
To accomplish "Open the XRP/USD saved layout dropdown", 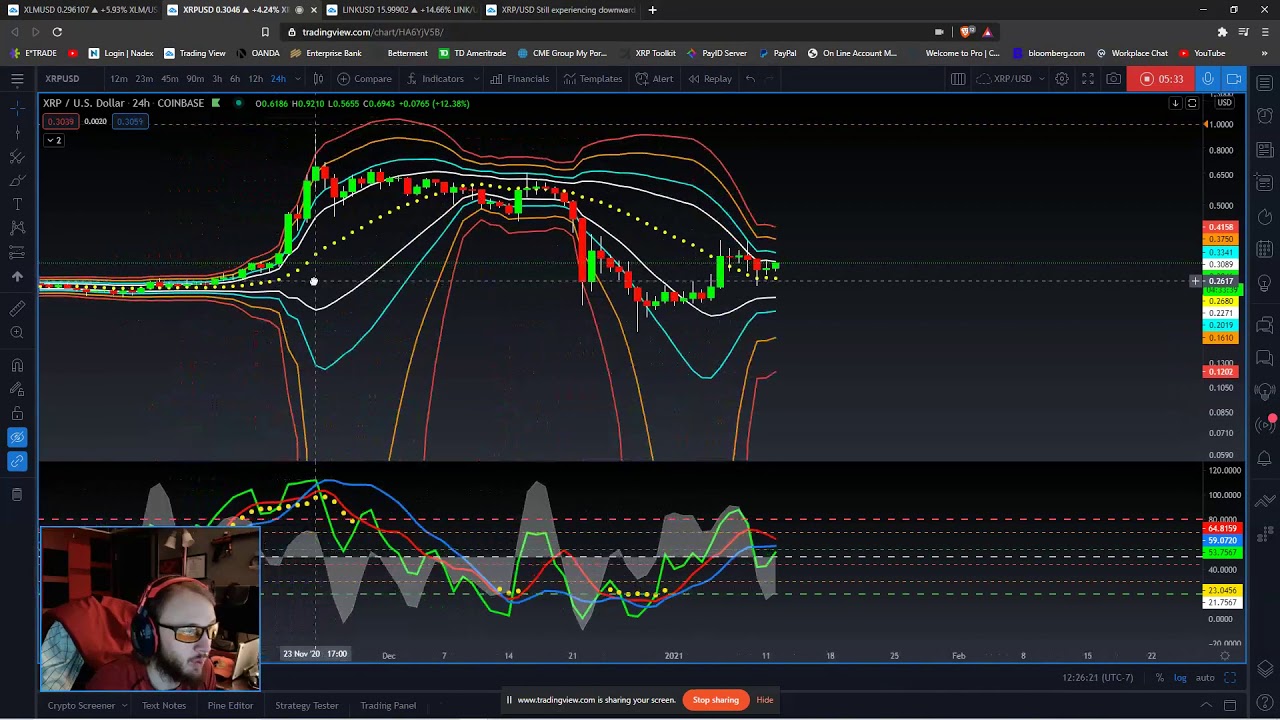I will click(1011, 79).
